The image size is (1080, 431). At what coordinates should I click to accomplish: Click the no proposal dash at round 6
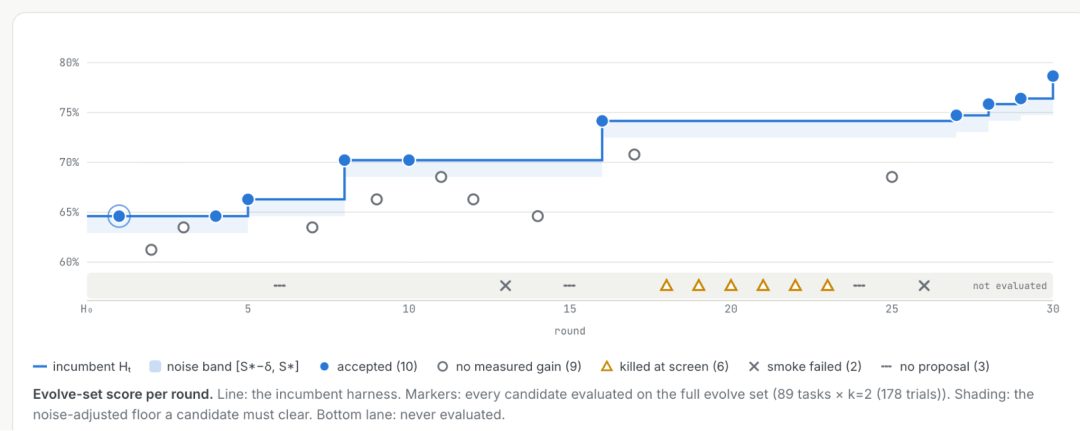[280, 286]
